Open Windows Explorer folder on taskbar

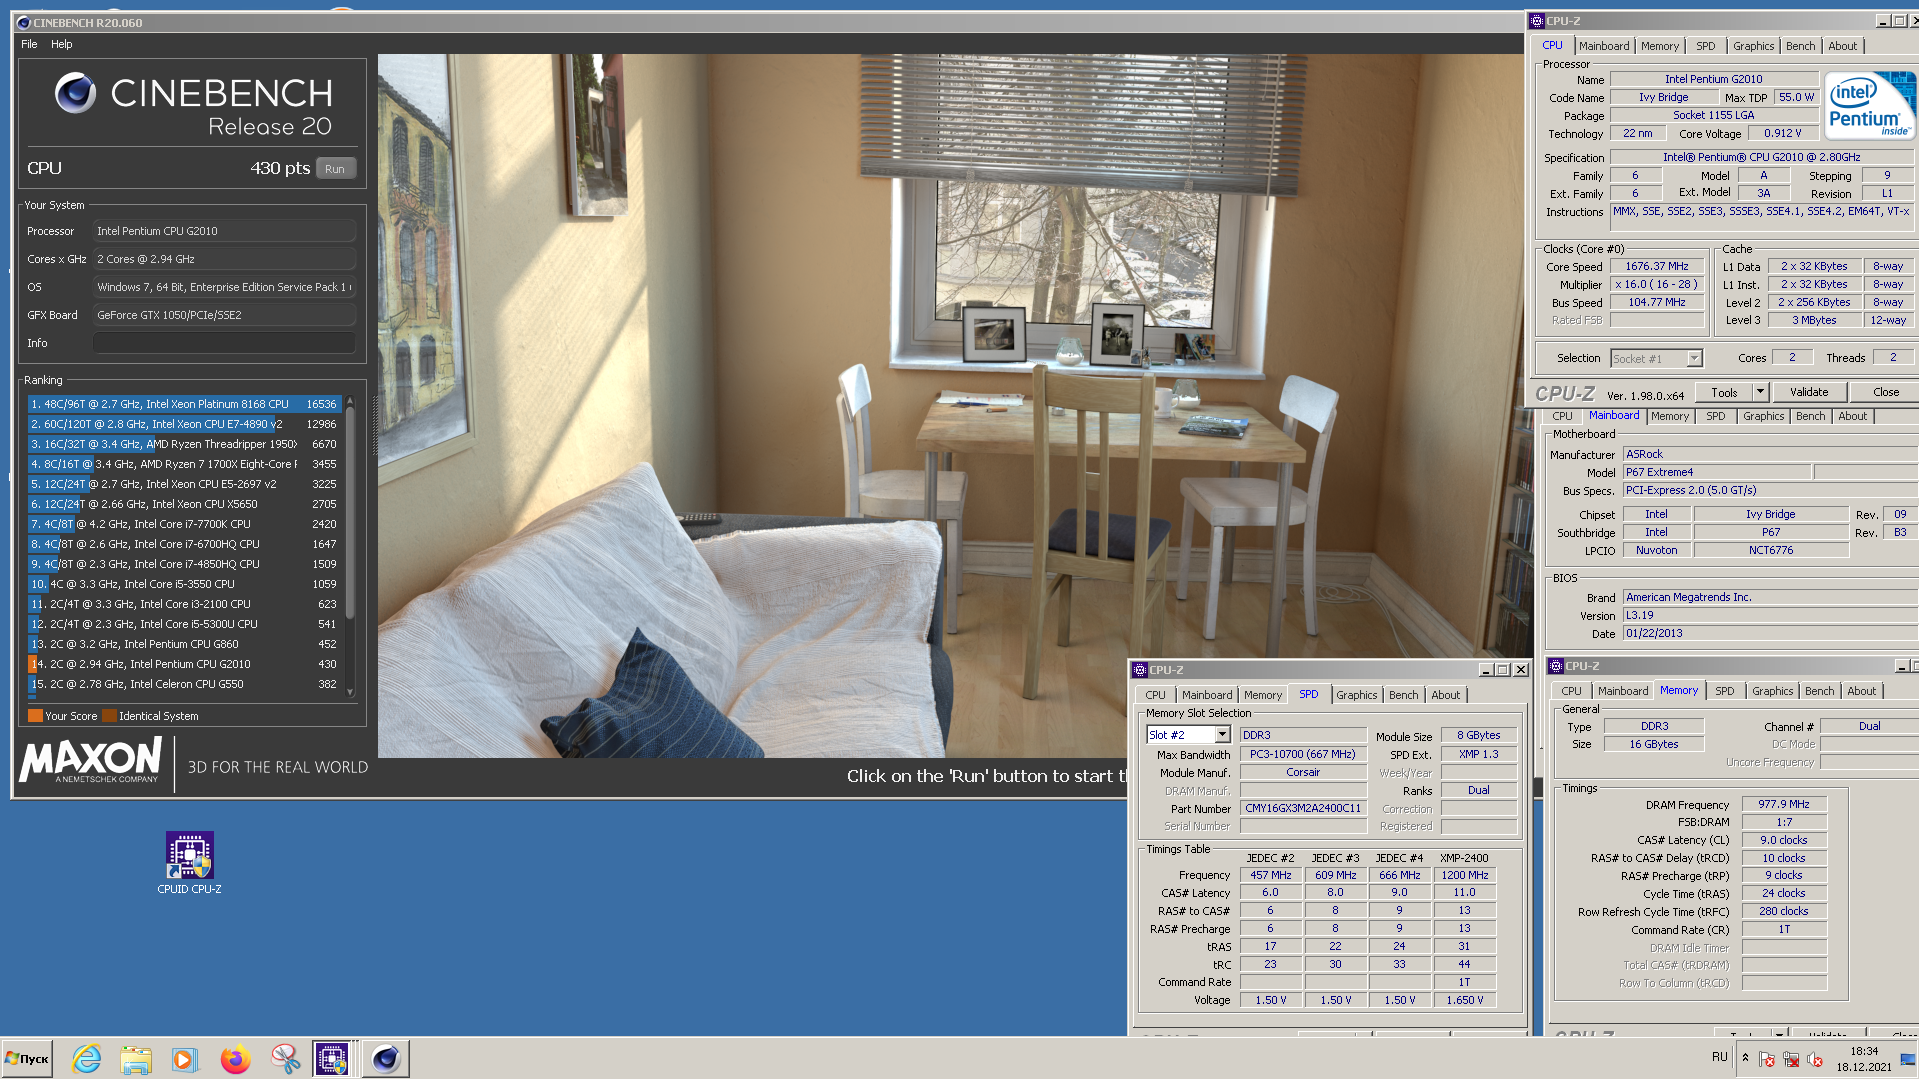pos(136,1058)
